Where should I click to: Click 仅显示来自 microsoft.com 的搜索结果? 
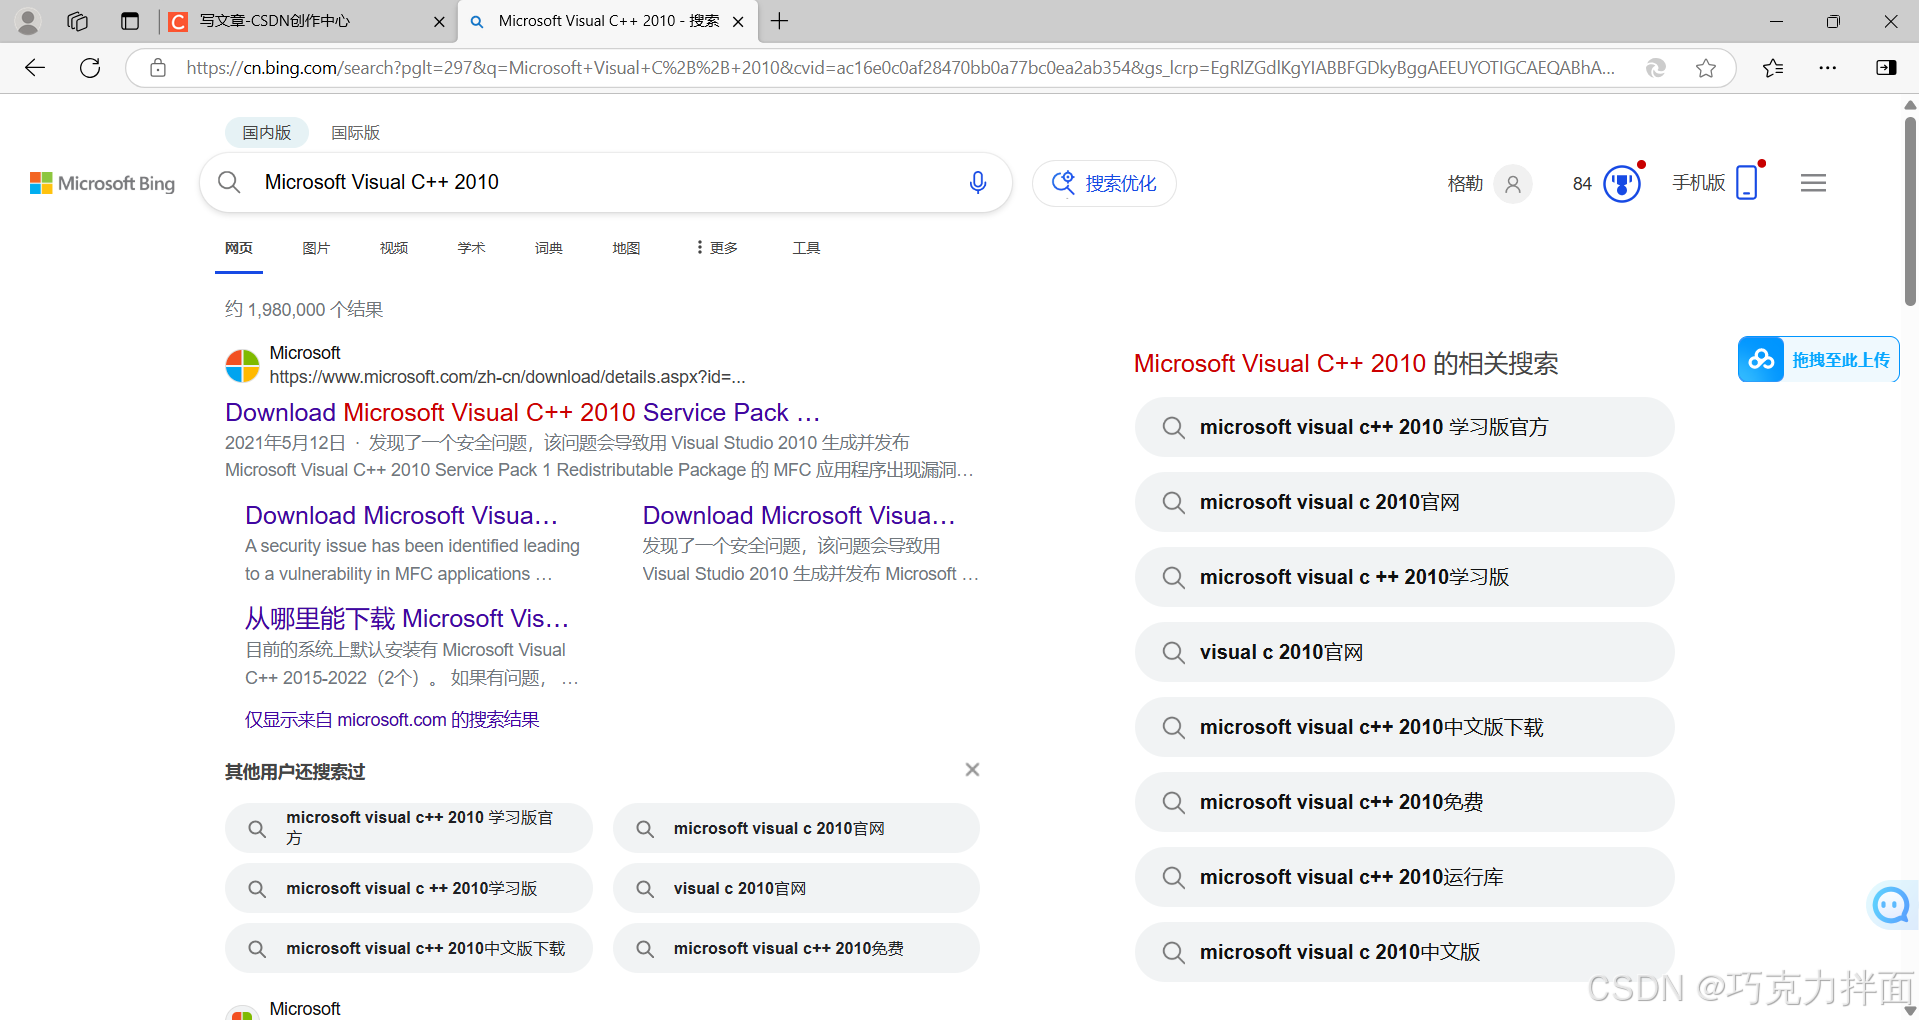pos(392,719)
